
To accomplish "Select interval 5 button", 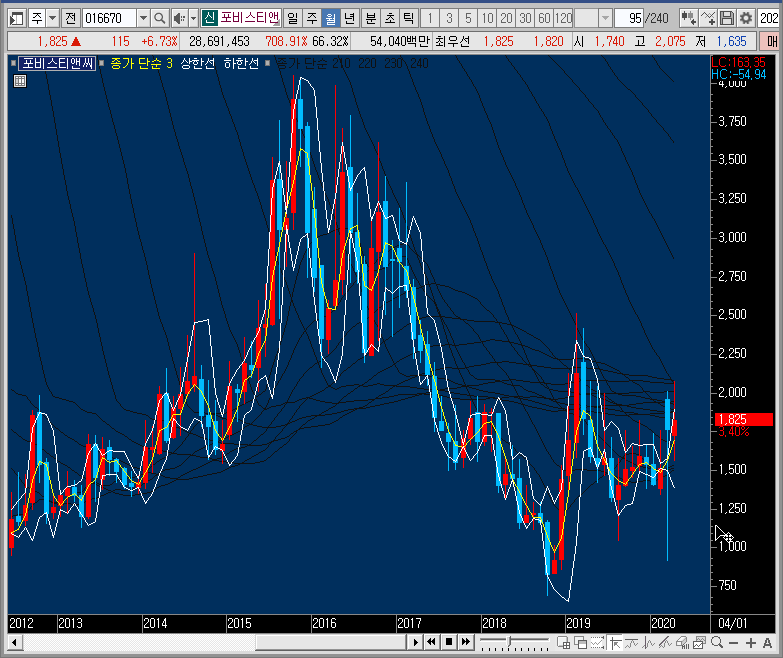I will click(x=468, y=18).
